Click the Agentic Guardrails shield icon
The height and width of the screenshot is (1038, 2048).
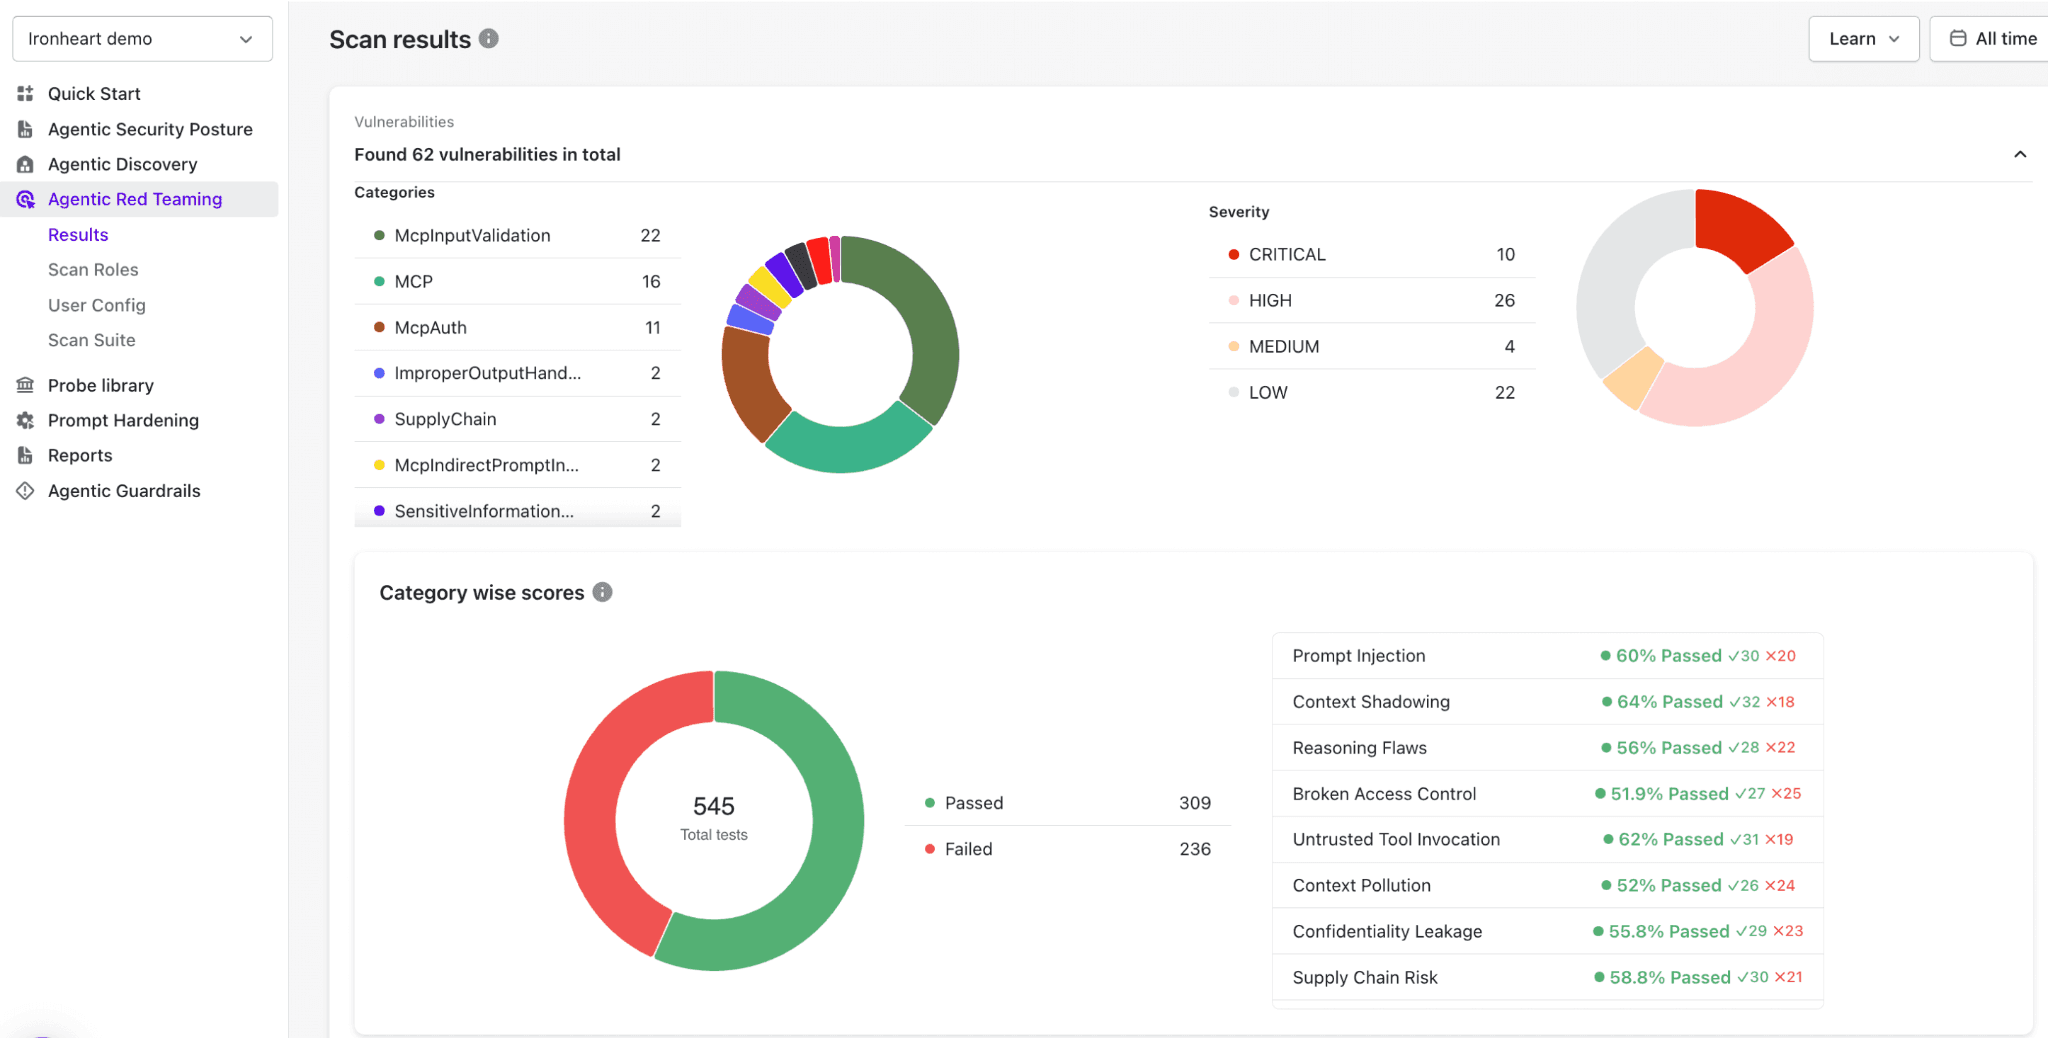tap(26, 490)
